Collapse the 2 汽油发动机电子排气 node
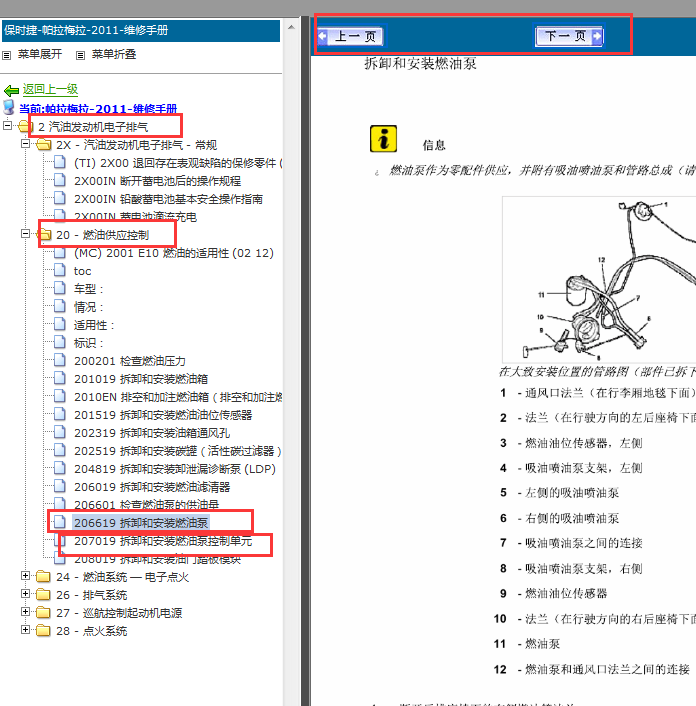 (7, 126)
